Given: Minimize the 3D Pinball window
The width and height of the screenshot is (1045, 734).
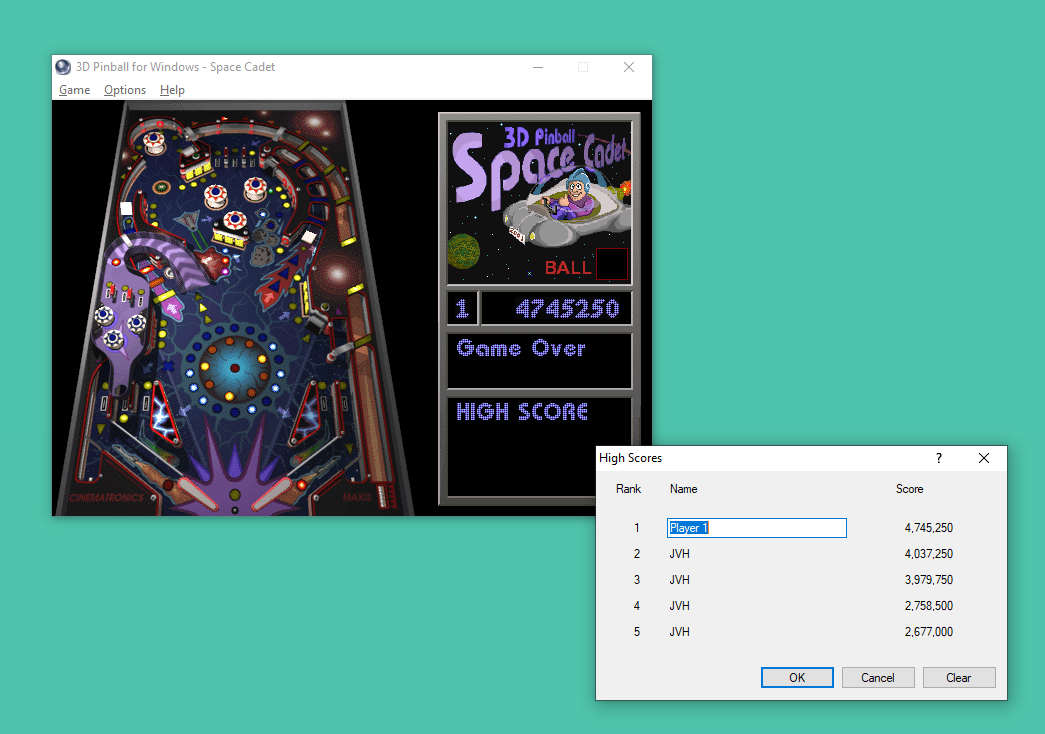Looking at the screenshot, I should click(x=537, y=67).
